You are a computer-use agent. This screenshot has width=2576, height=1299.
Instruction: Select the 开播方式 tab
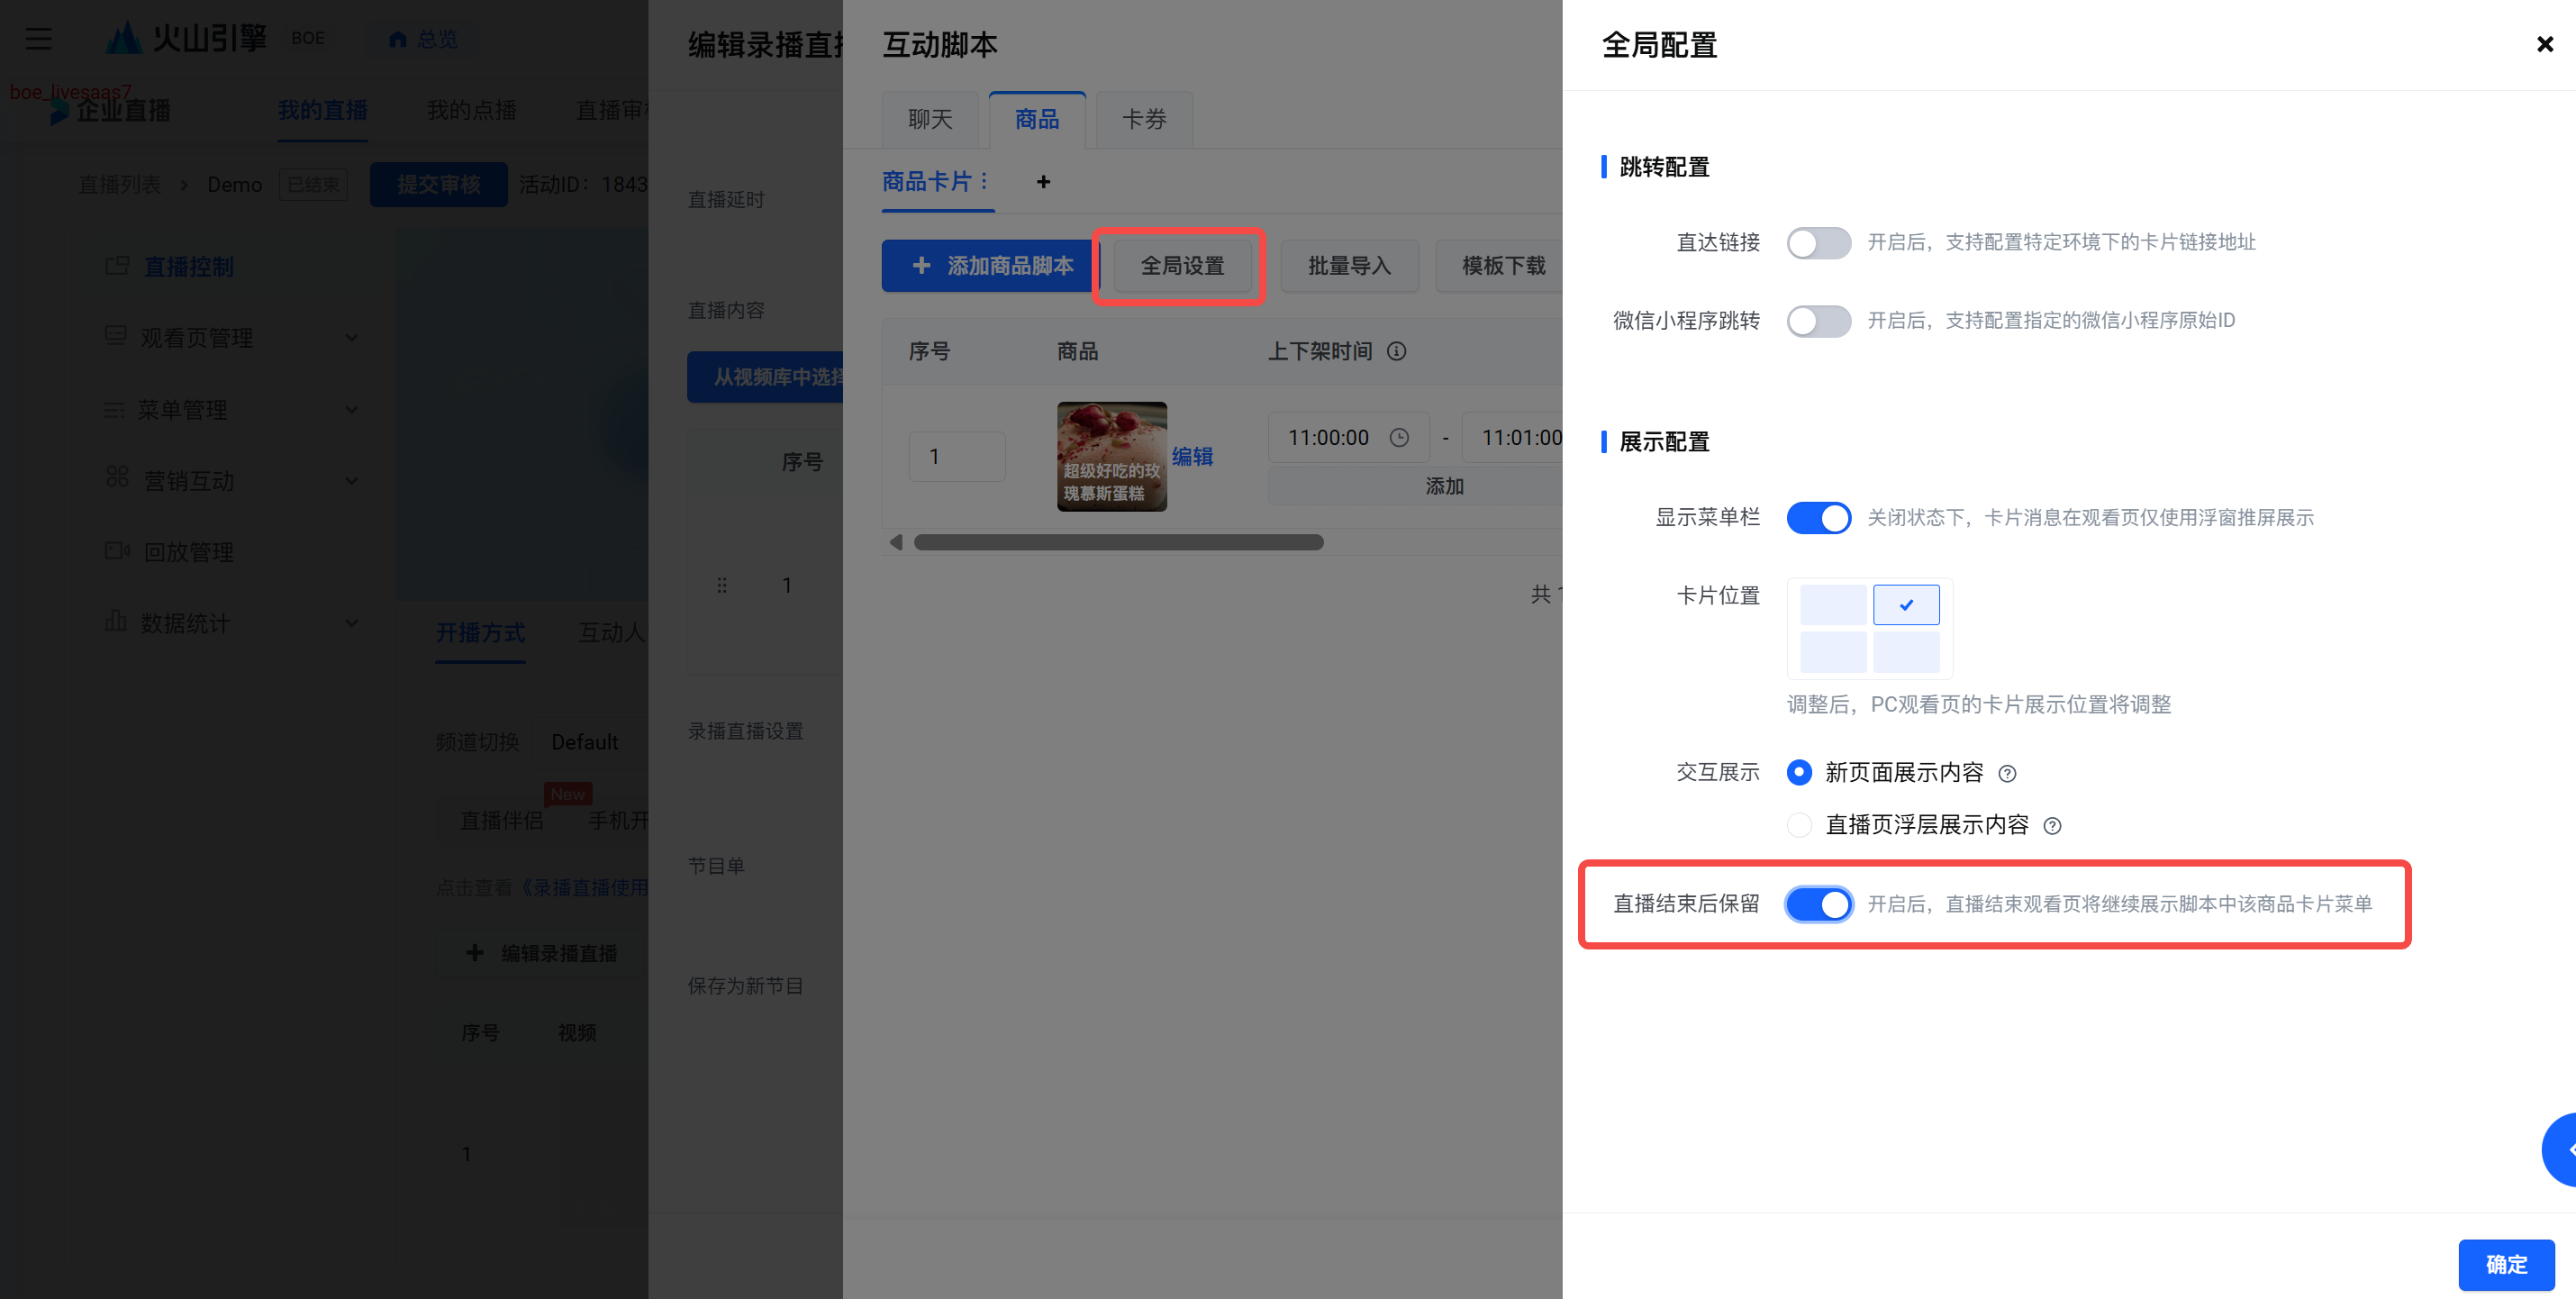coord(480,633)
